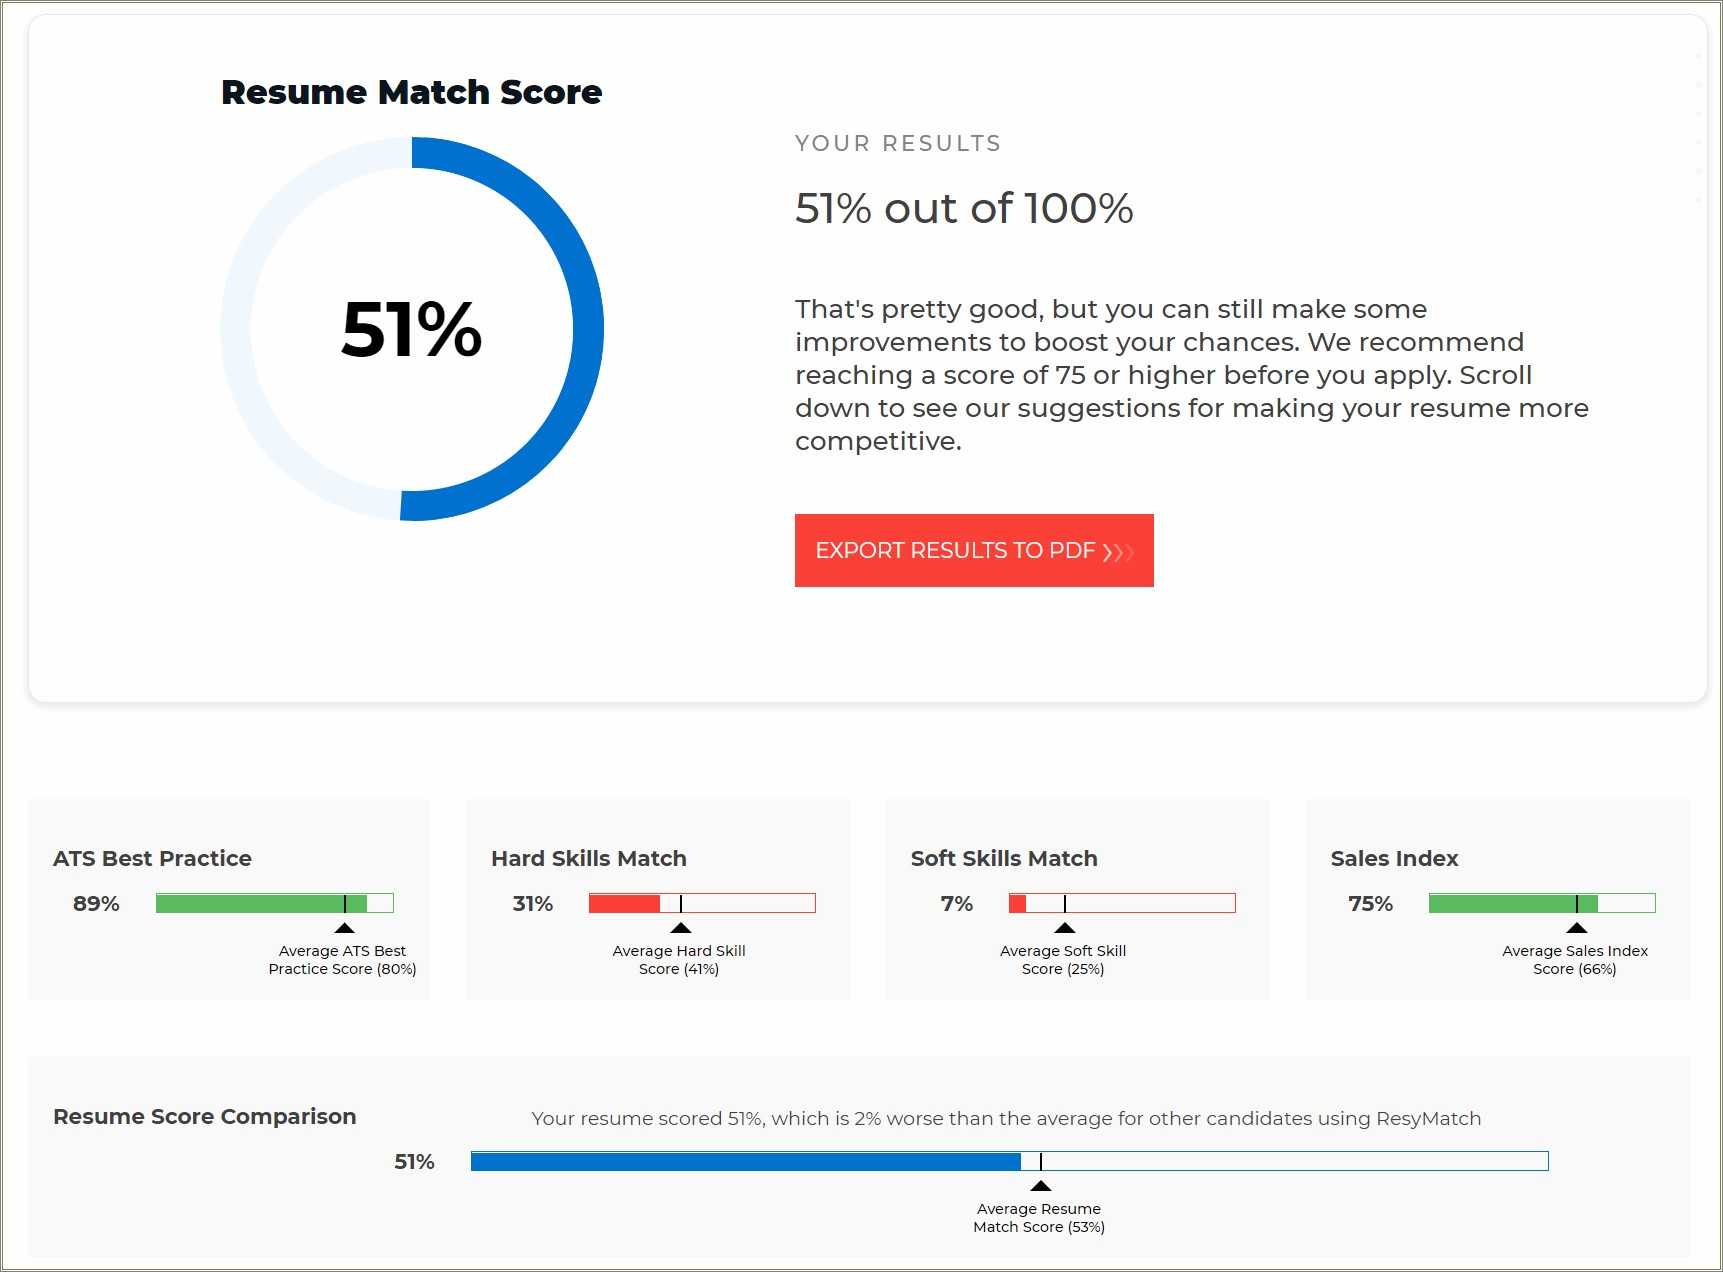The width and height of the screenshot is (1723, 1272).
Task: Click the average marker under Soft Skill bar
Action: tap(1063, 928)
